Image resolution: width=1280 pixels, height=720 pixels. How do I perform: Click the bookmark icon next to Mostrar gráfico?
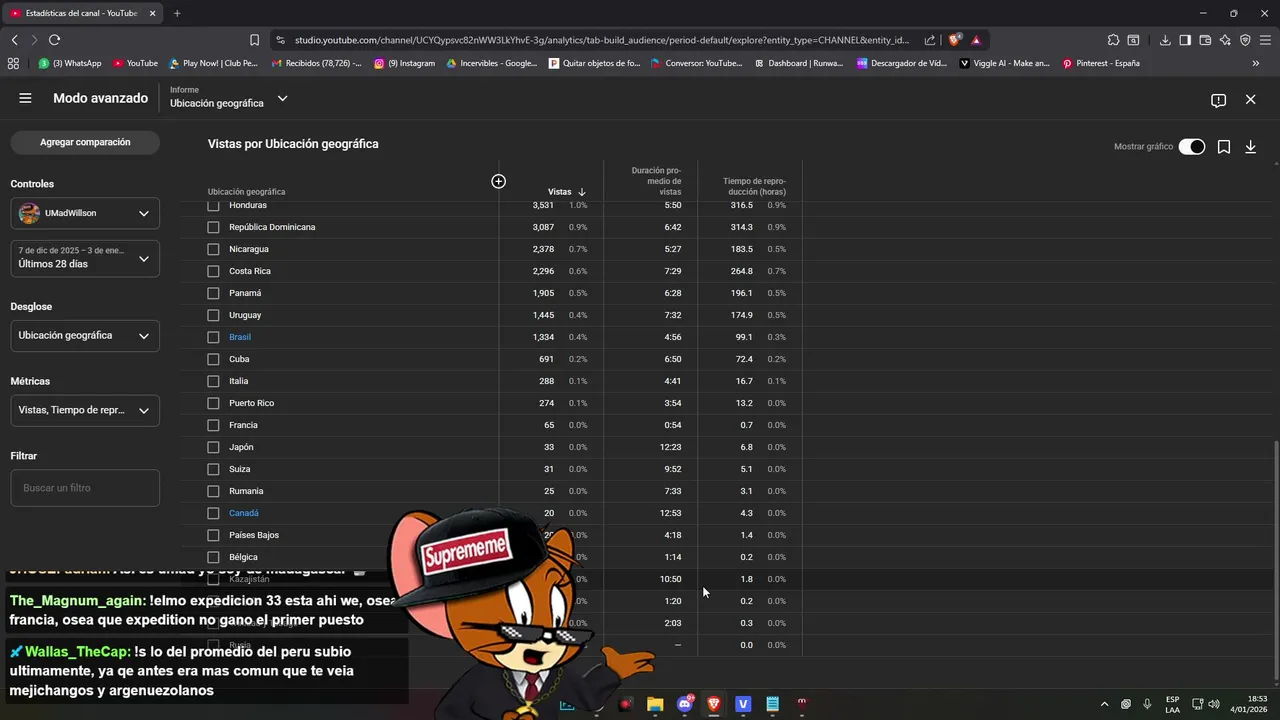[1223, 147]
